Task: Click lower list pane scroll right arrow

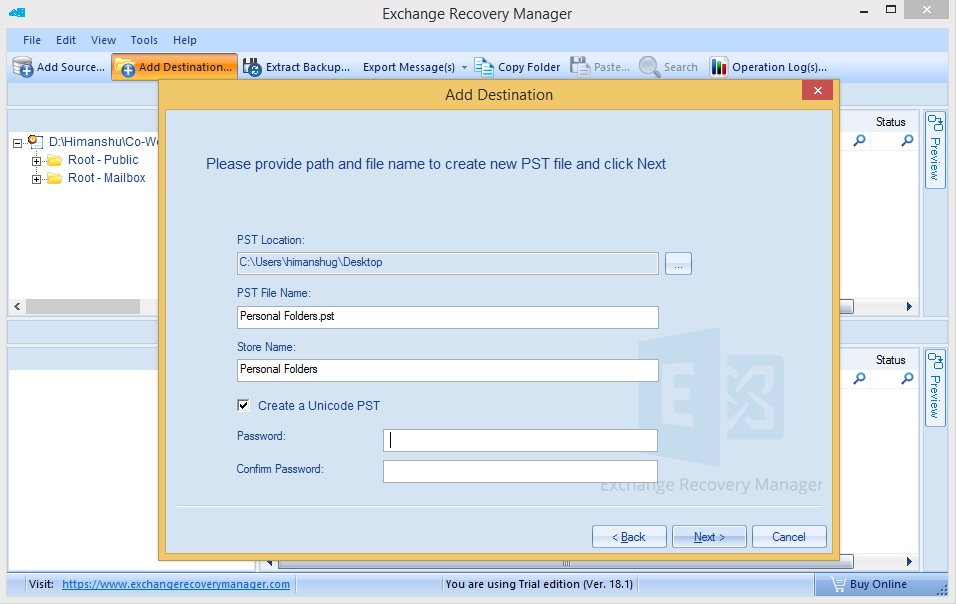Action: tap(908, 561)
